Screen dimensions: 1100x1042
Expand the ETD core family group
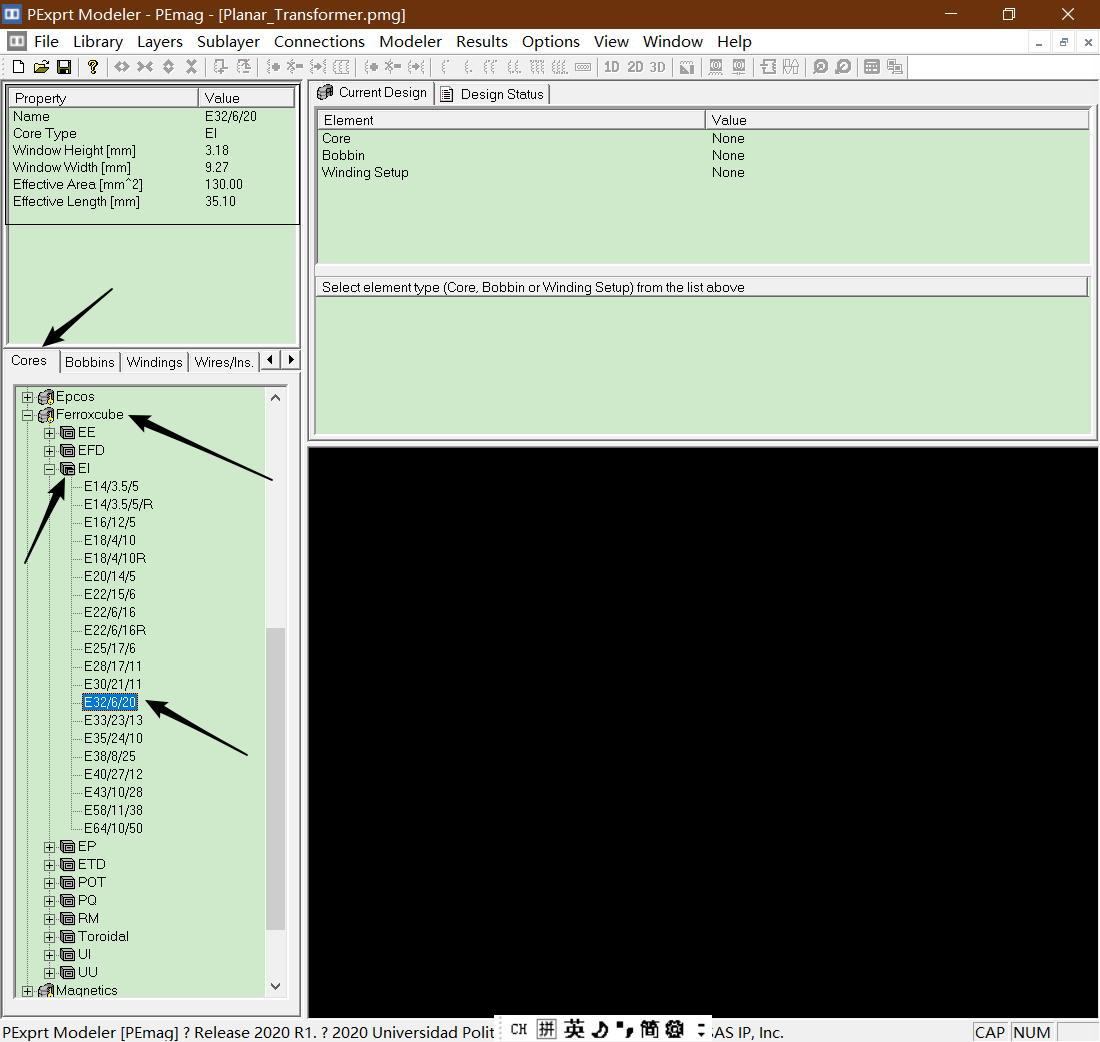point(48,864)
